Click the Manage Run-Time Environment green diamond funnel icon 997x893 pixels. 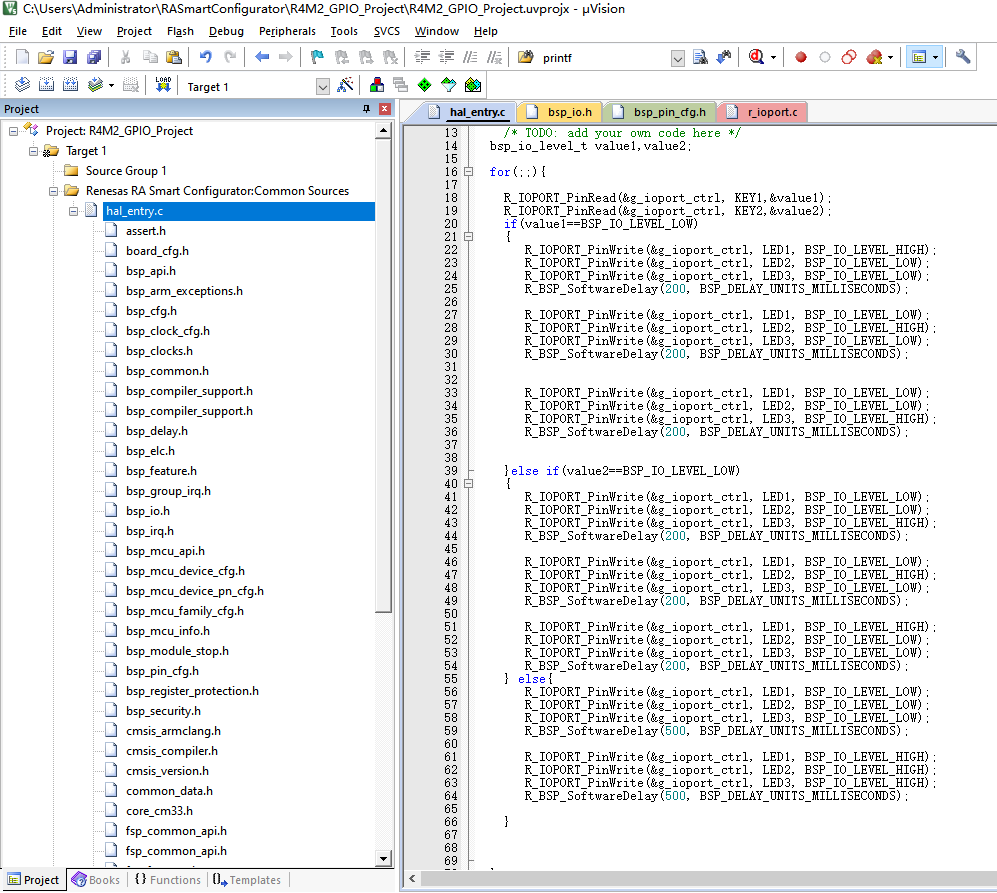448,85
